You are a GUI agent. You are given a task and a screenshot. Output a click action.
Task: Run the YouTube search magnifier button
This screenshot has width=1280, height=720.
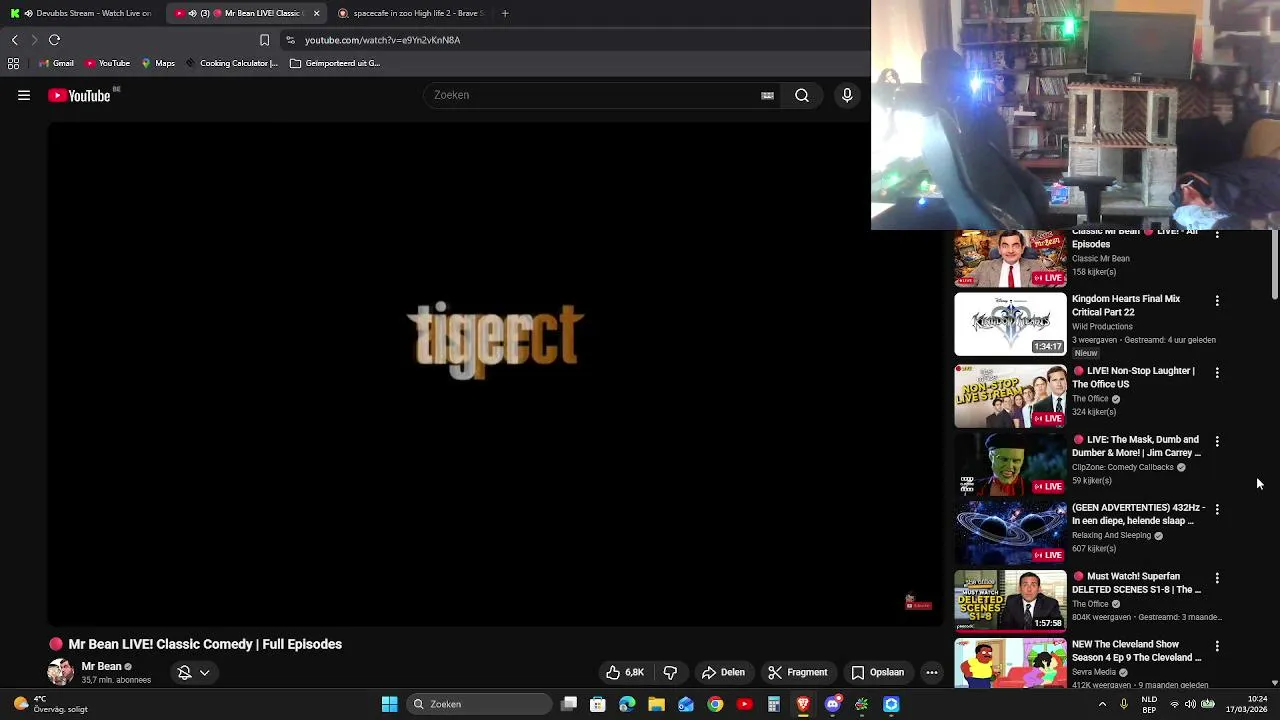click(x=802, y=96)
